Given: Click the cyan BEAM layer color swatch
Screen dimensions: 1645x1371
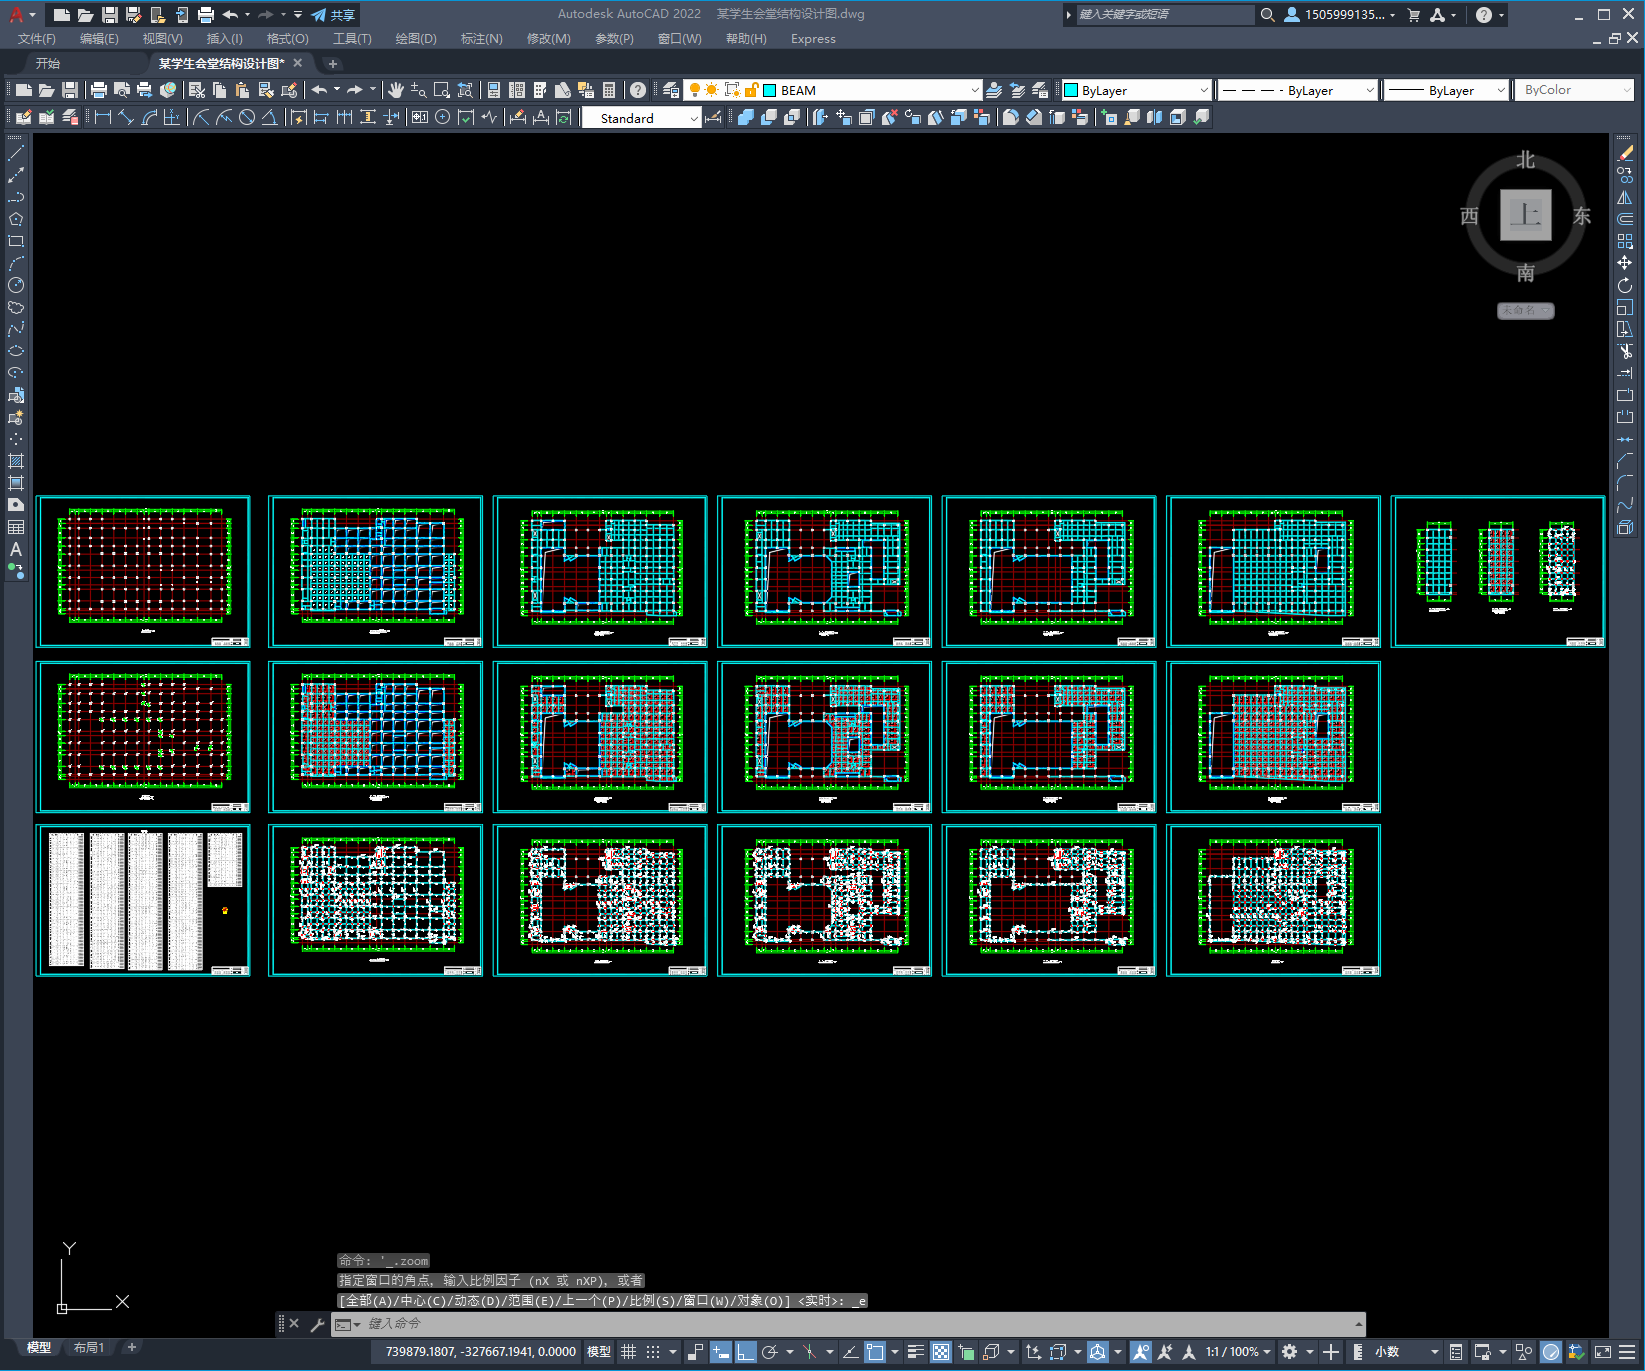Looking at the screenshot, I should 770,90.
